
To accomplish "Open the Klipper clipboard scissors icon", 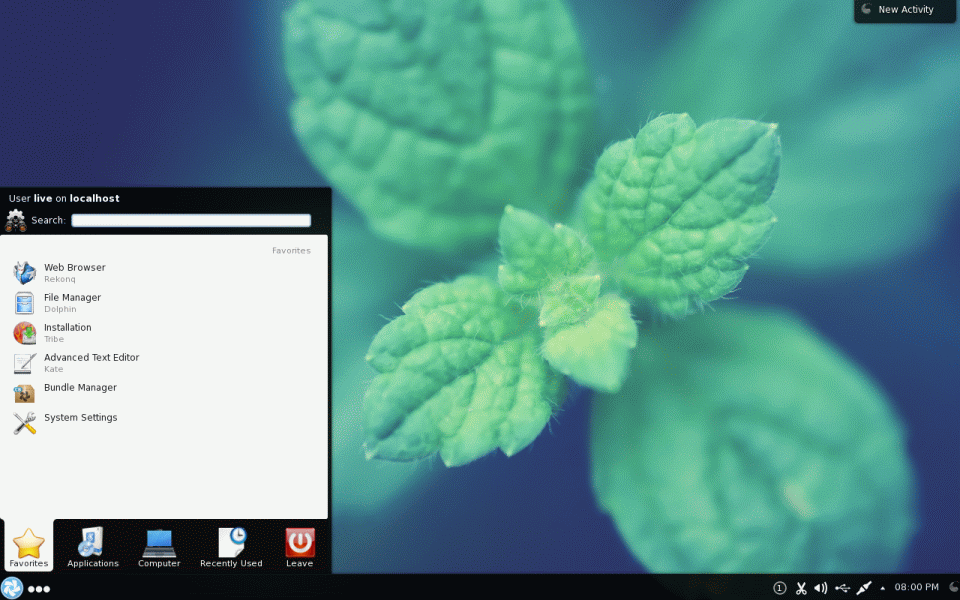I will tap(801, 588).
